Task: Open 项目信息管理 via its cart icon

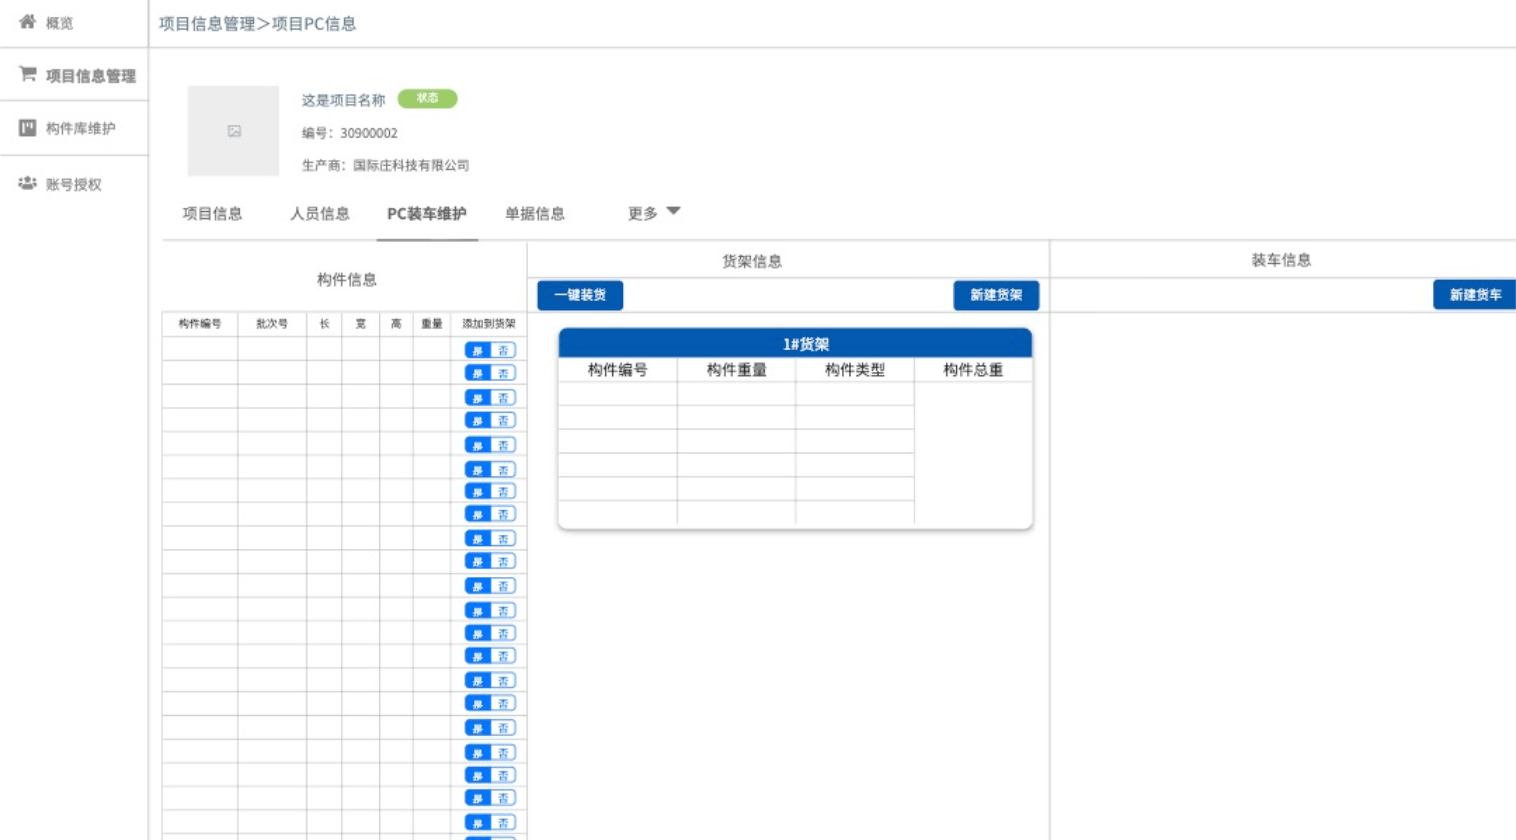Action: pyautogui.click(x=27, y=75)
